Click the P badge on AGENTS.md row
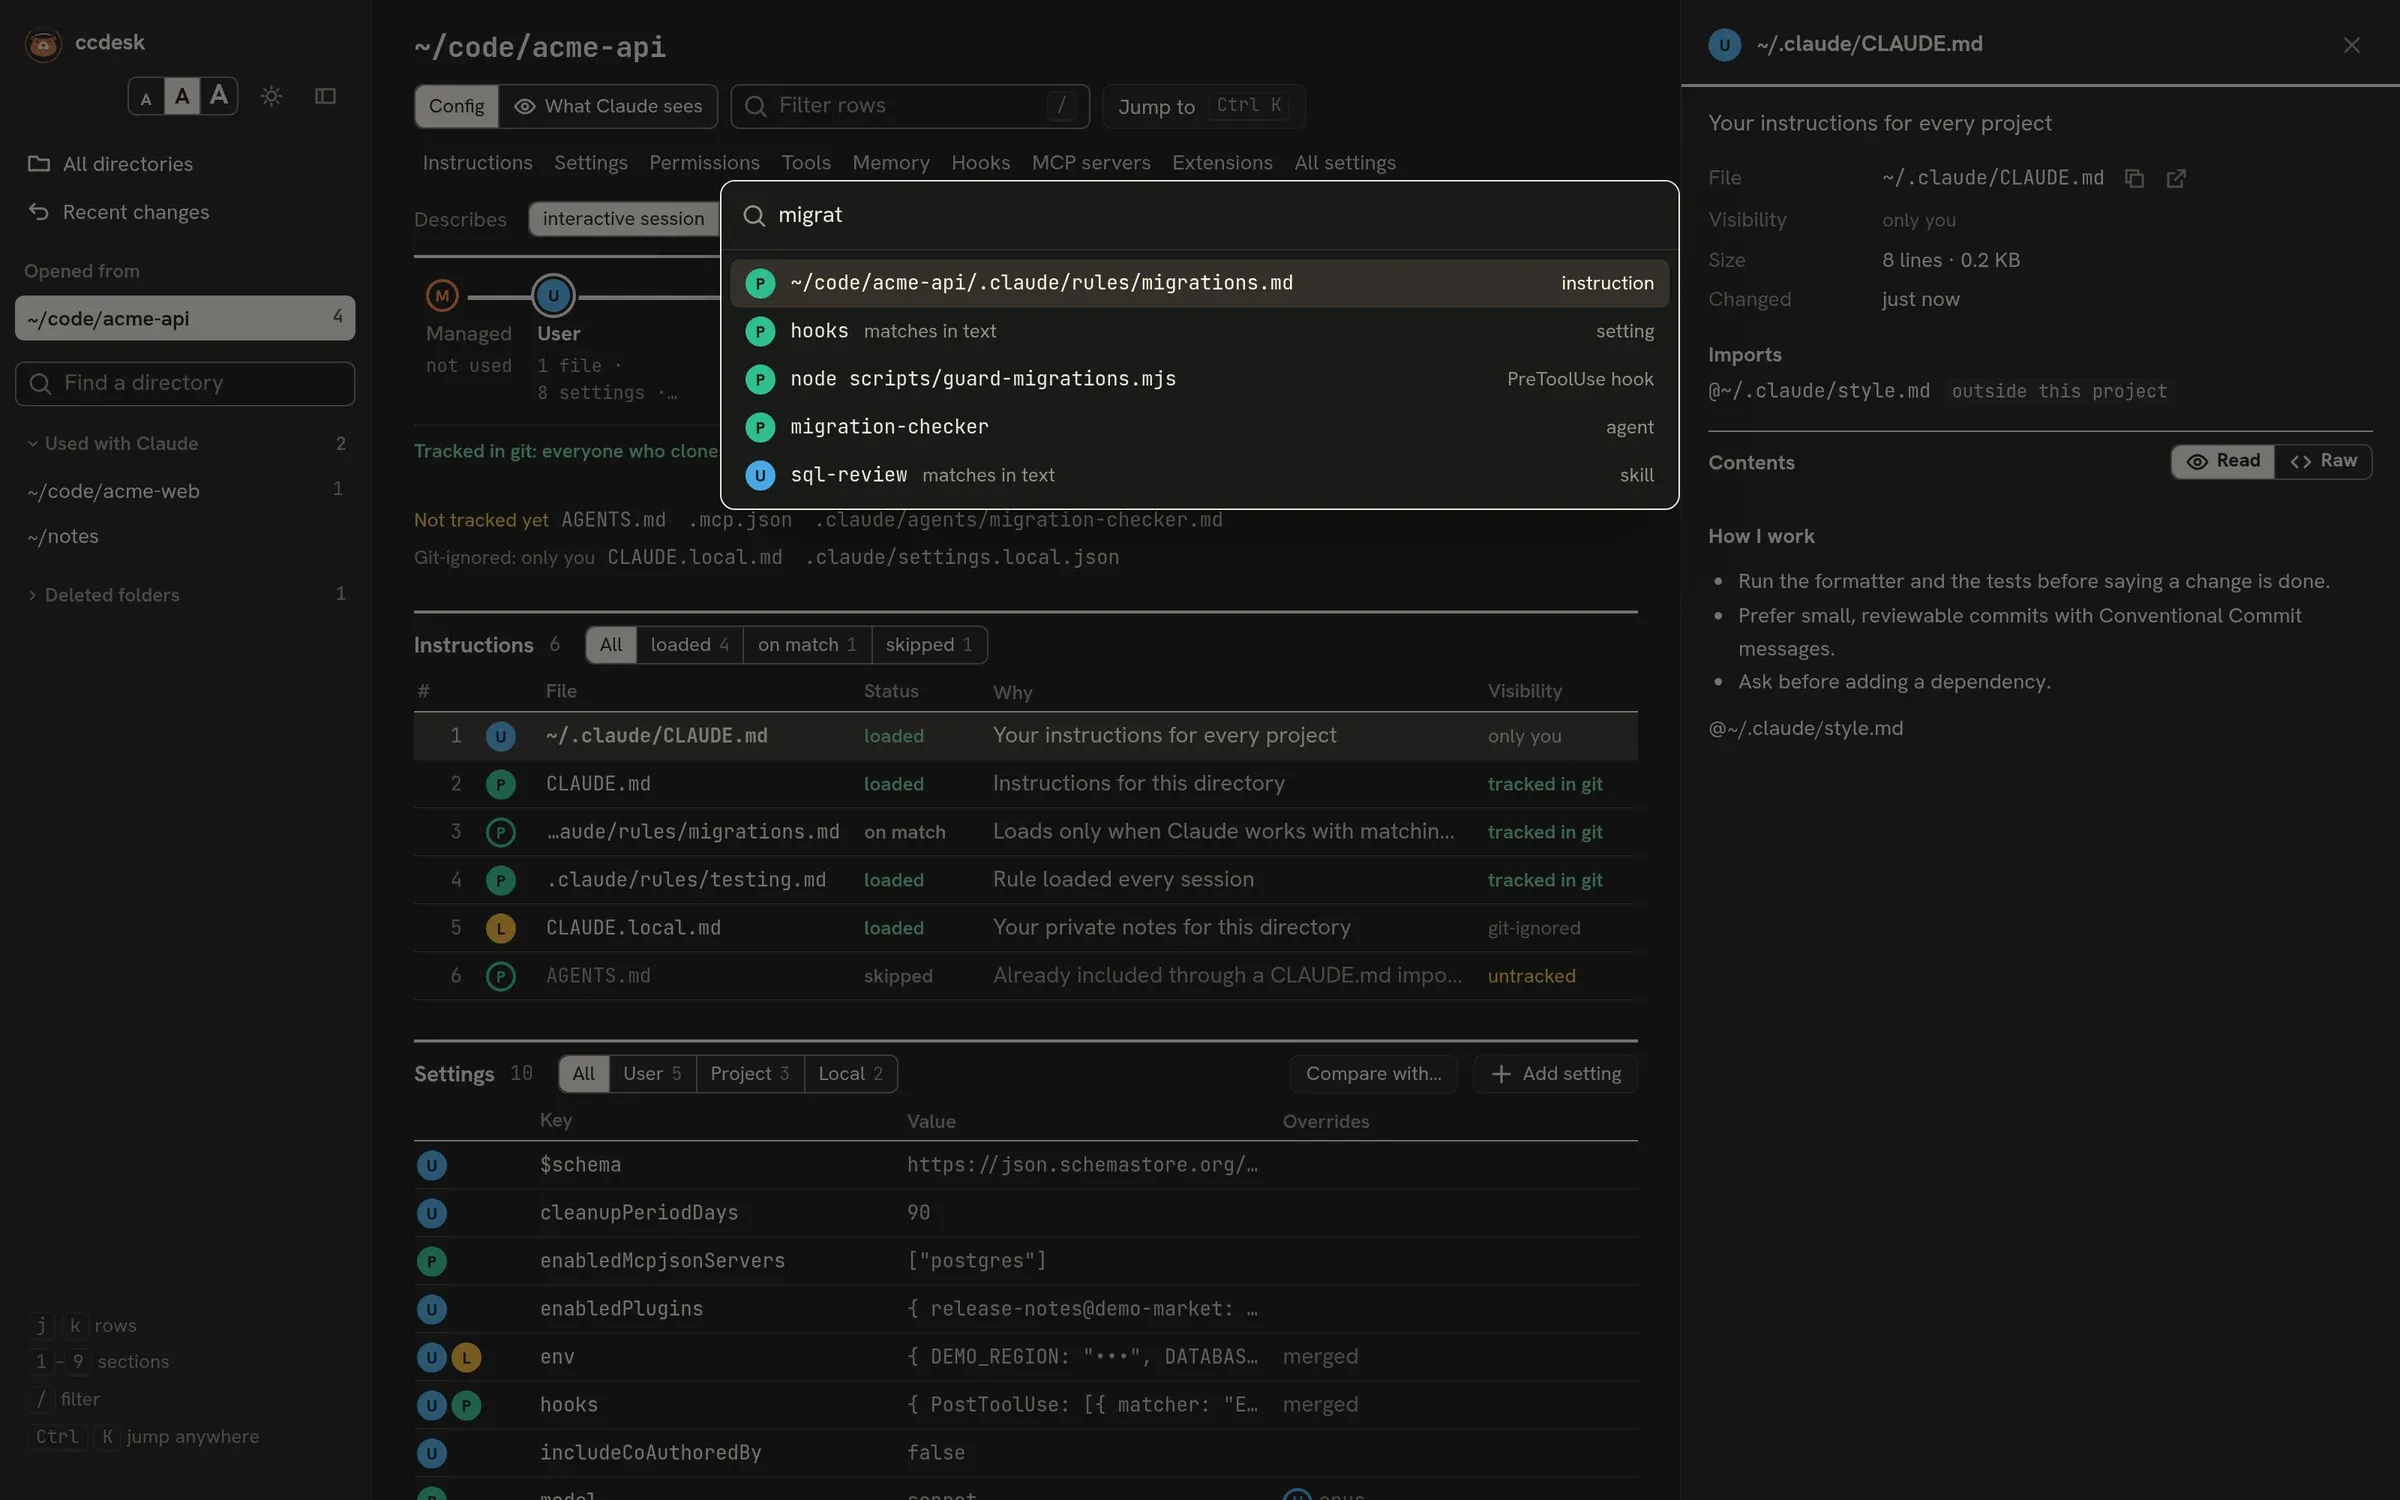The height and width of the screenshot is (1500, 2400). tap(500, 976)
